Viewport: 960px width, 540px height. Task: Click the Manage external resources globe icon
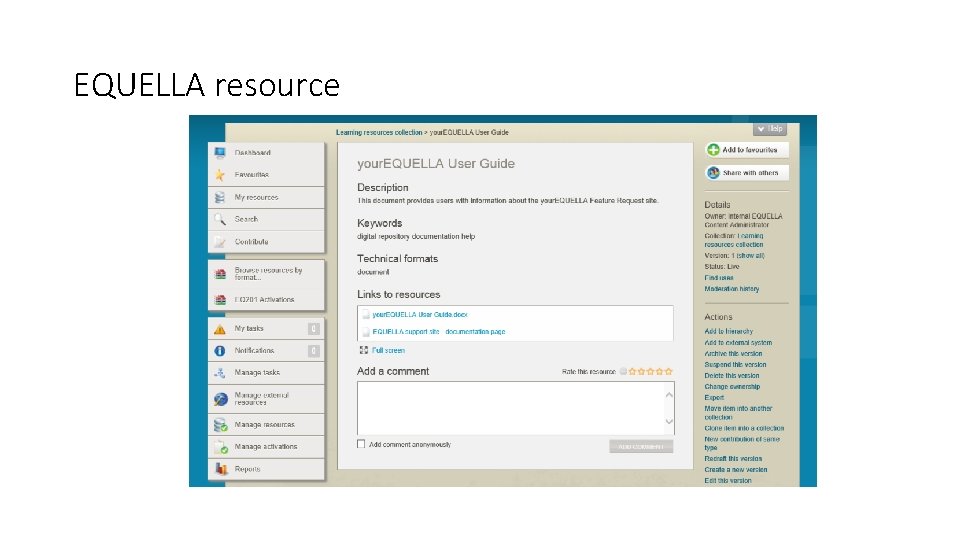coord(220,399)
